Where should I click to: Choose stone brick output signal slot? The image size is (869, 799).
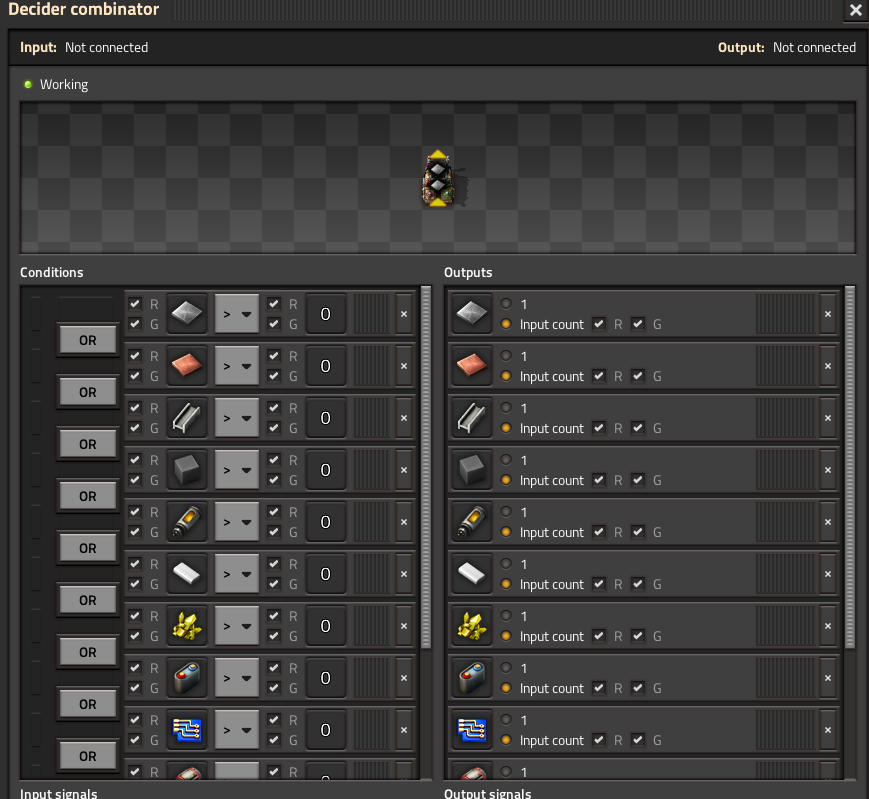tap(472, 470)
